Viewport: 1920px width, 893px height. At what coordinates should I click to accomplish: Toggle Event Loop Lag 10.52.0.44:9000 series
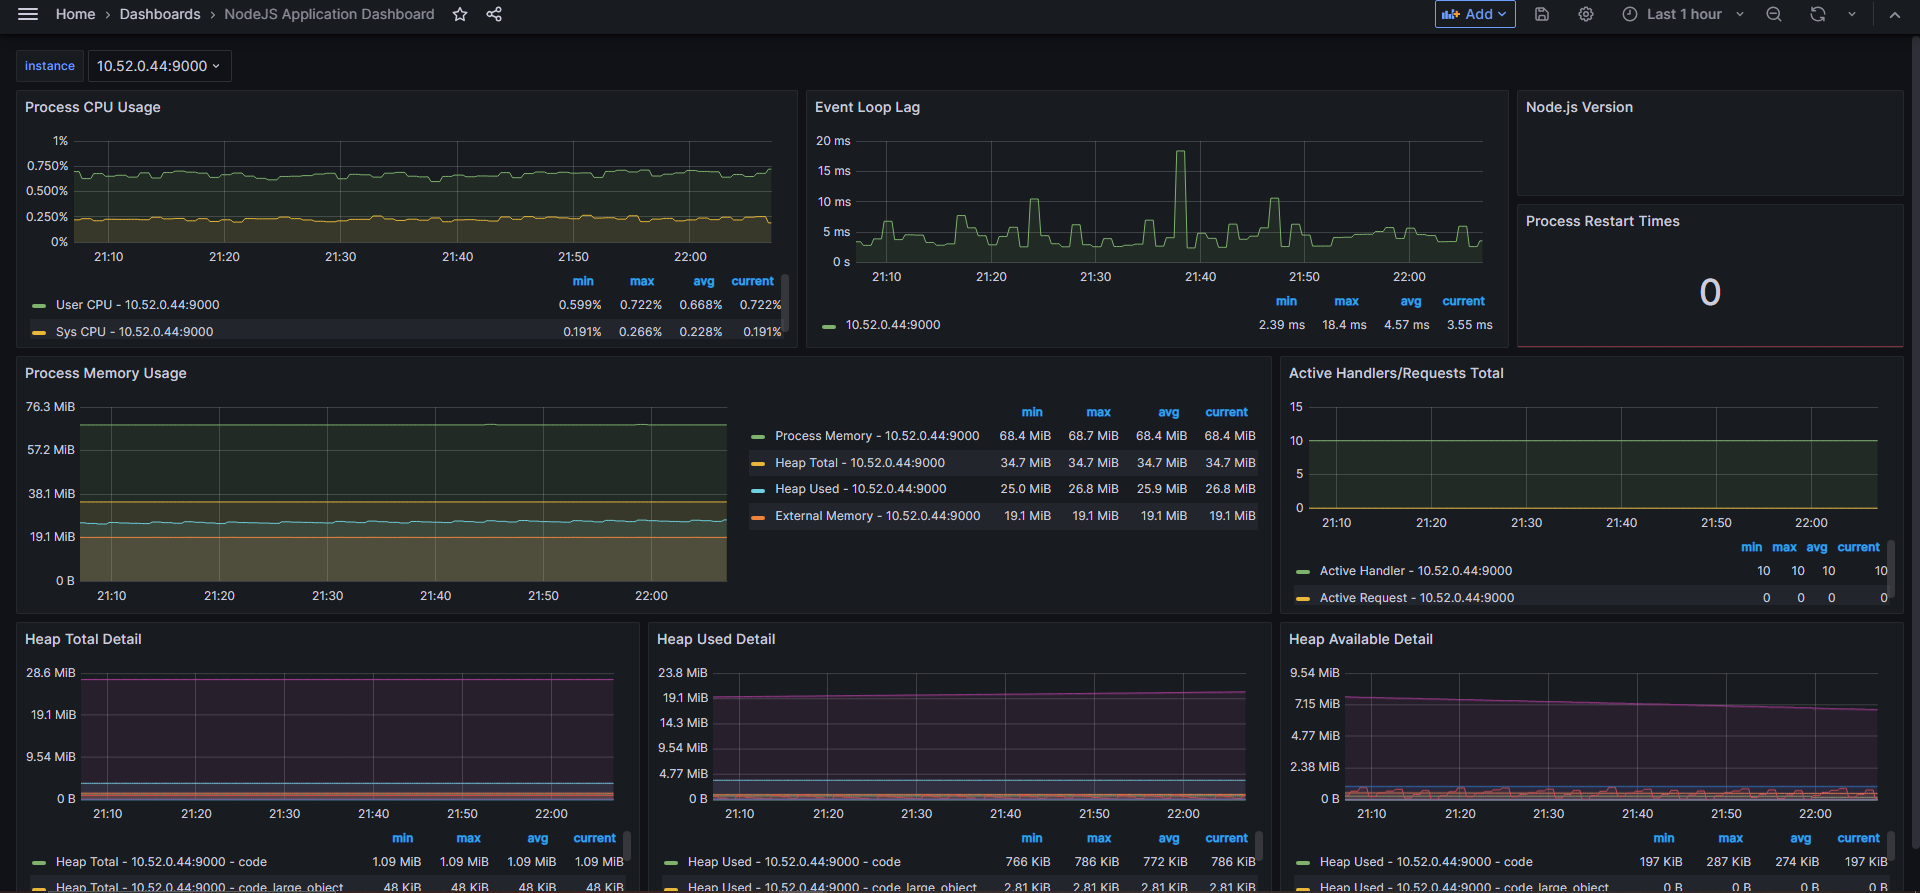coord(893,325)
